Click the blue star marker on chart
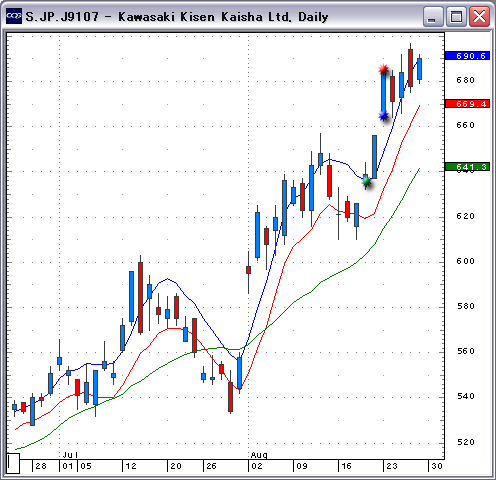 384,116
